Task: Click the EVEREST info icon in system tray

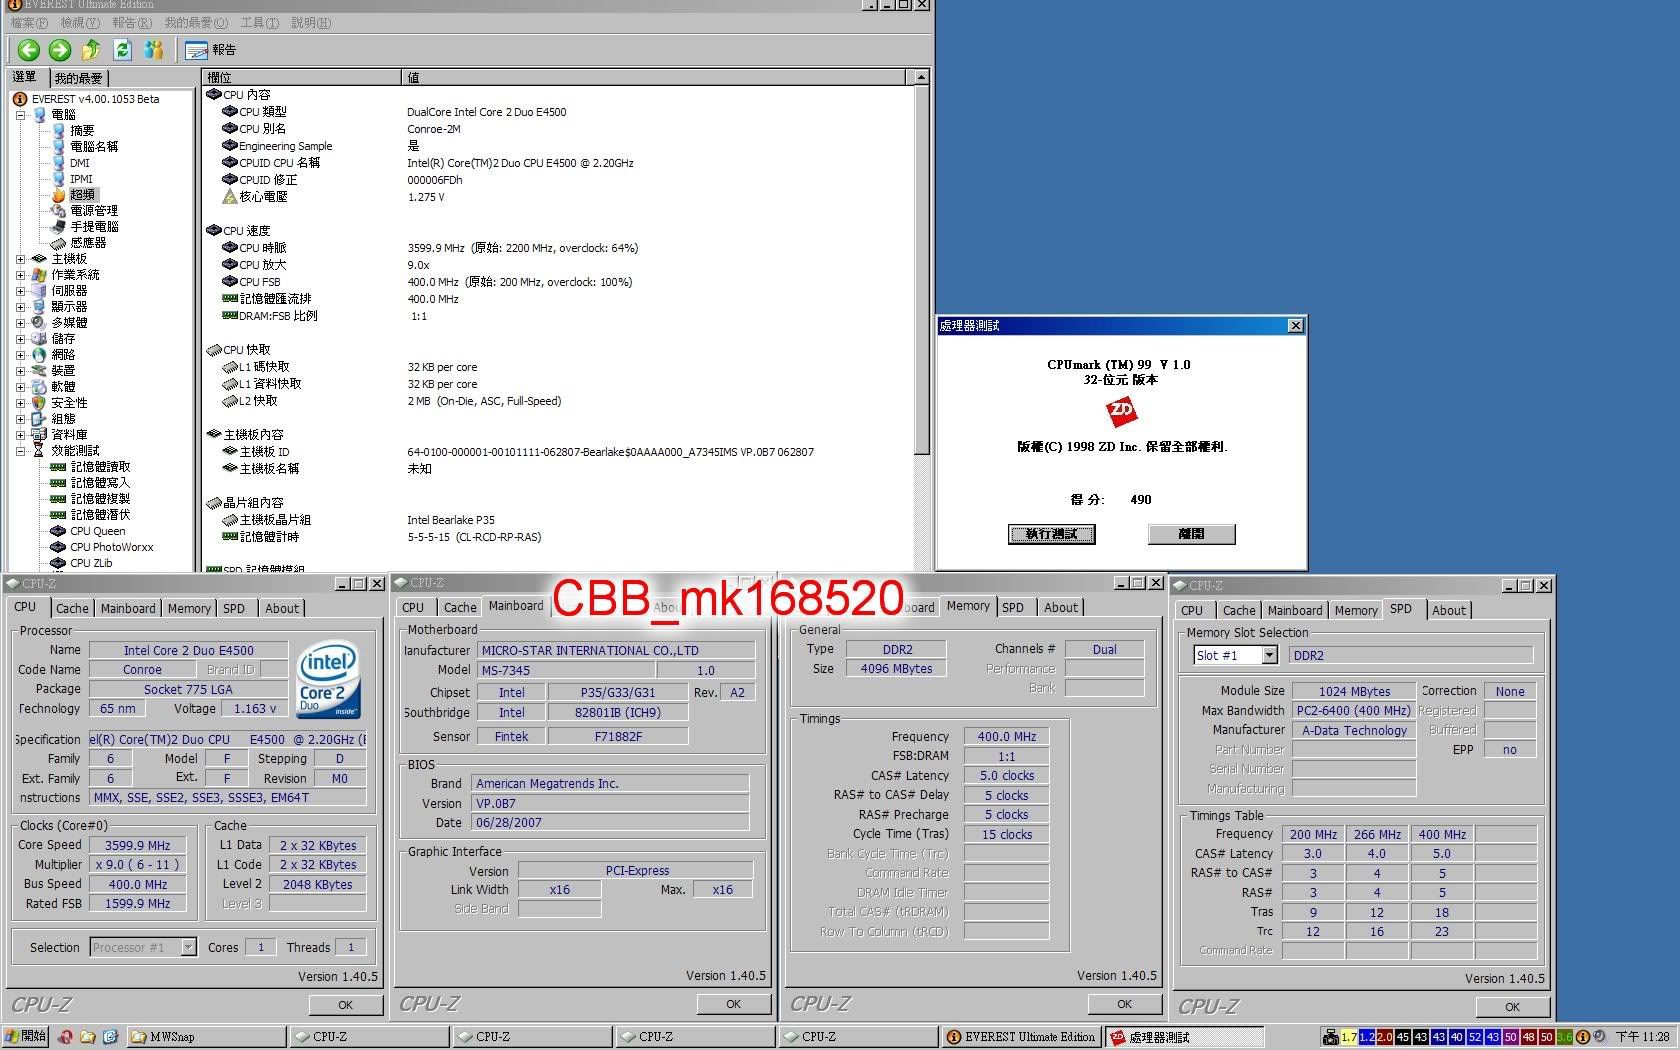Action: [x=1583, y=1037]
